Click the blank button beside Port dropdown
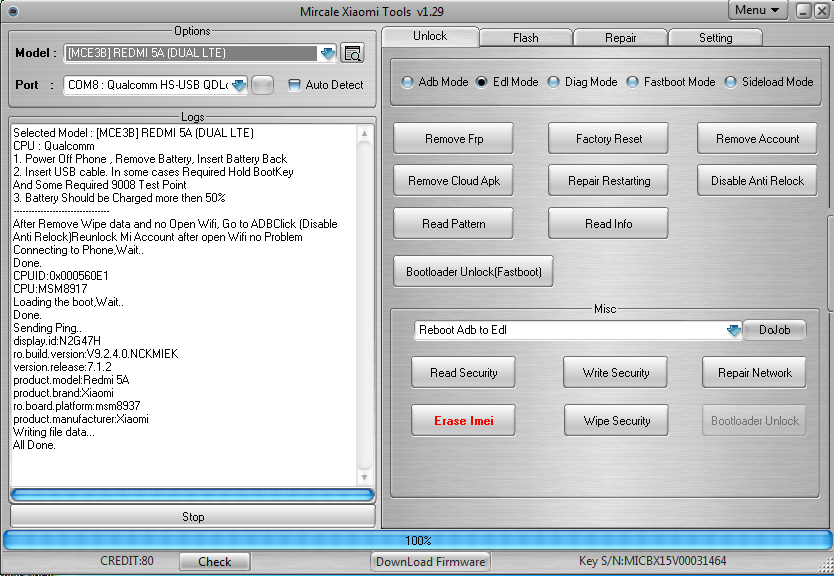Screen dimensions: 834x576 coord(262,85)
